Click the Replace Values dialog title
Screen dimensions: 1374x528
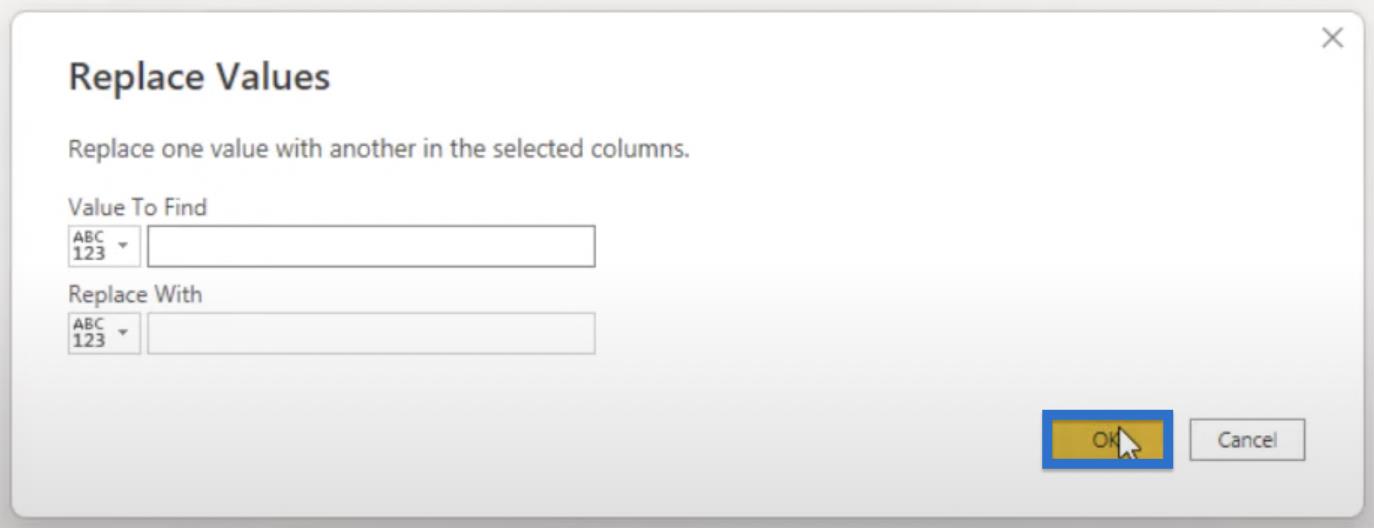coord(199,77)
